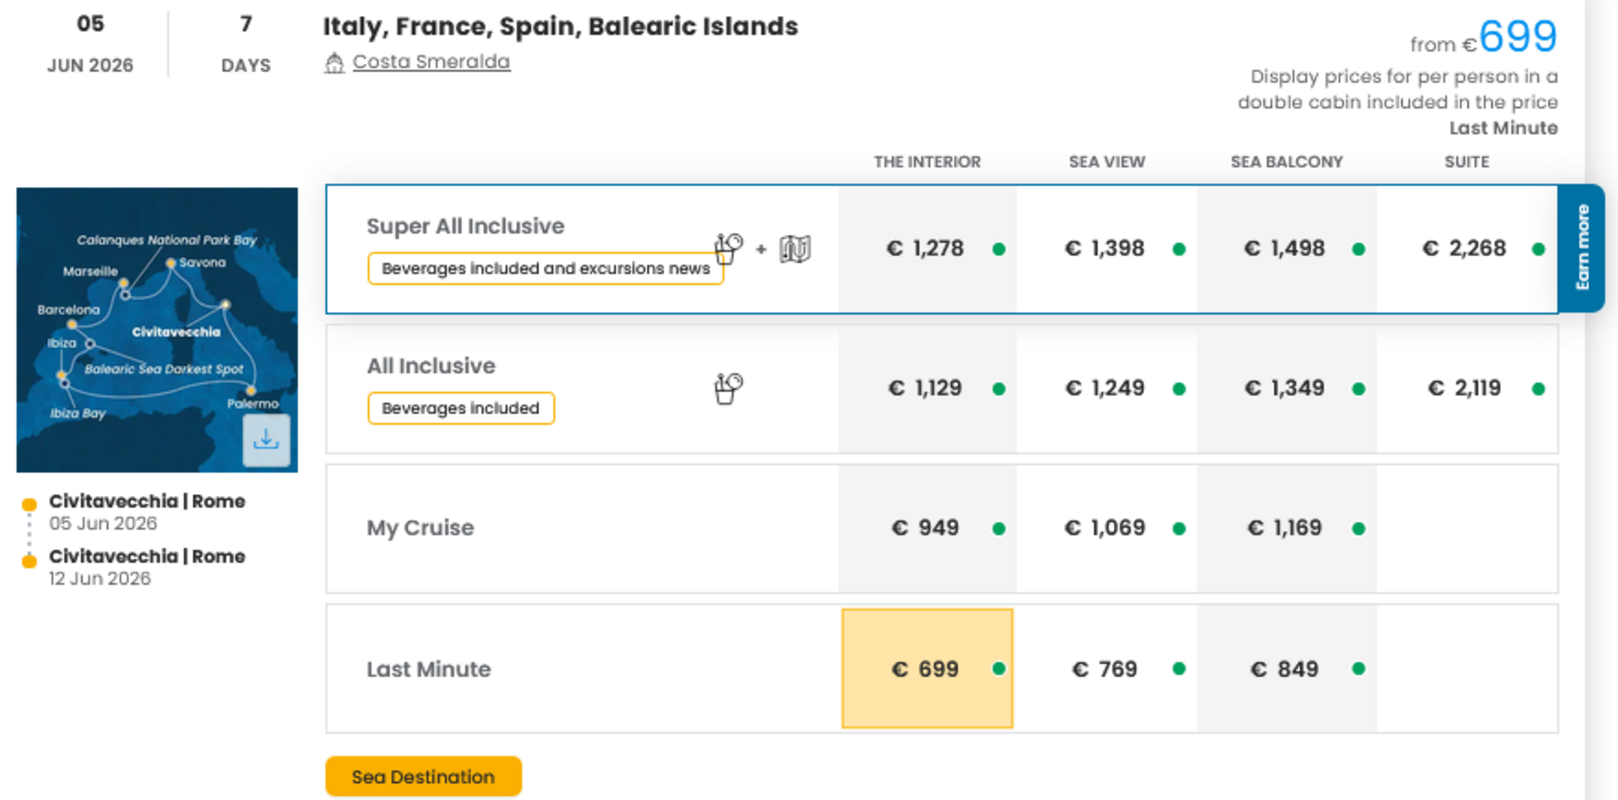1618x800 pixels.
Task: Pick My Cruise sea balcony € 1,169
Action: click(x=1286, y=528)
